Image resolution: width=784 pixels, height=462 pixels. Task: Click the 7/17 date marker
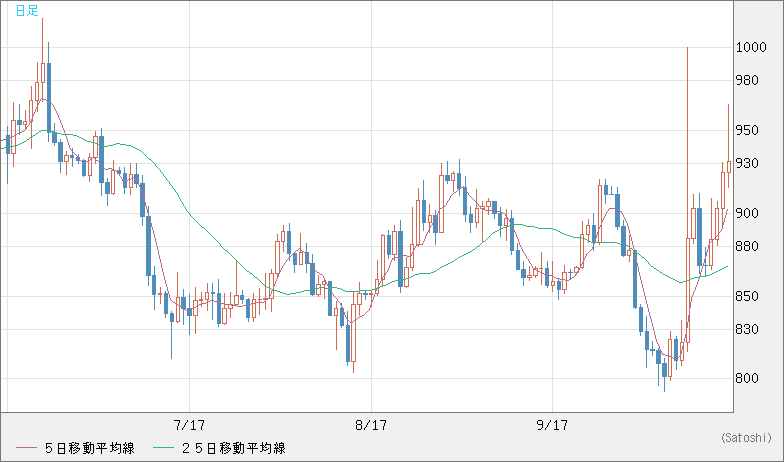[x=189, y=425]
